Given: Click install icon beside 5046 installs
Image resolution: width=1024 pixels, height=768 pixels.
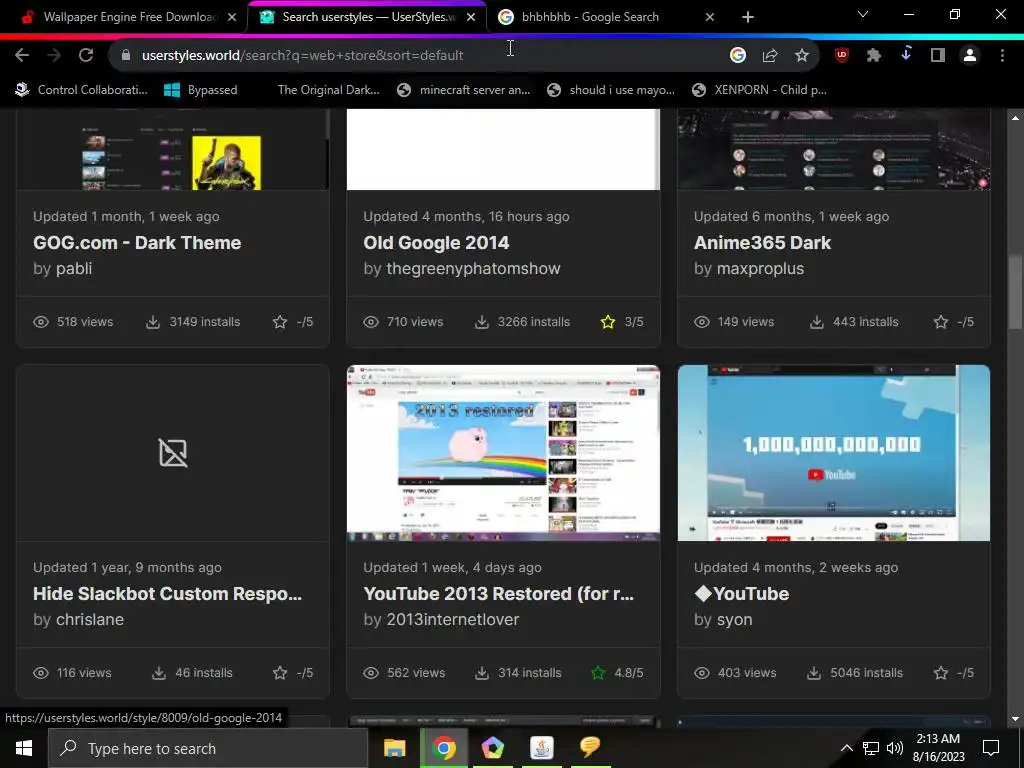Looking at the screenshot, I should [x=814, y=673].
